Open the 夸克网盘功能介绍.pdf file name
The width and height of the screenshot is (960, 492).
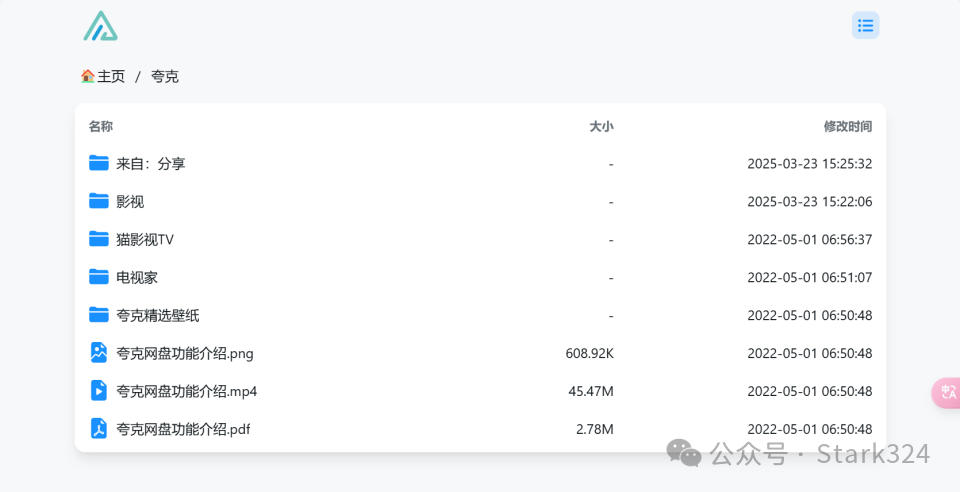183,429
